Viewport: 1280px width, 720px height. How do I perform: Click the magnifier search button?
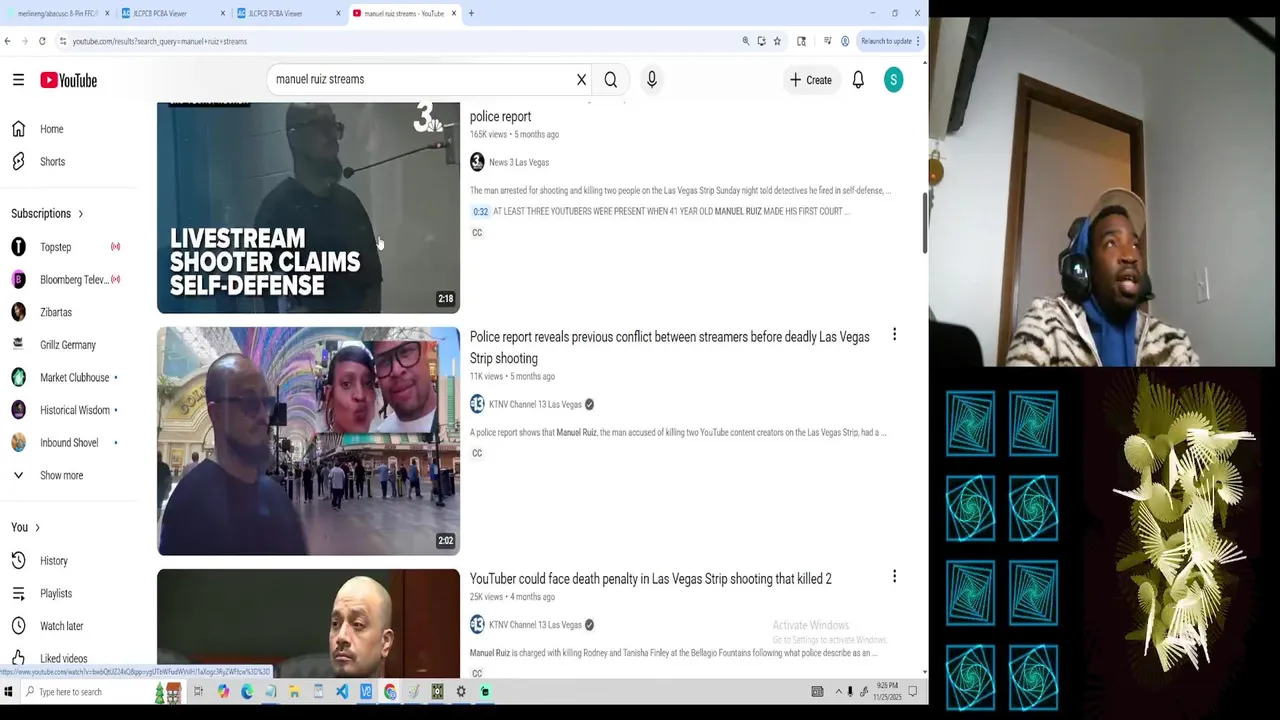point(611,80)
